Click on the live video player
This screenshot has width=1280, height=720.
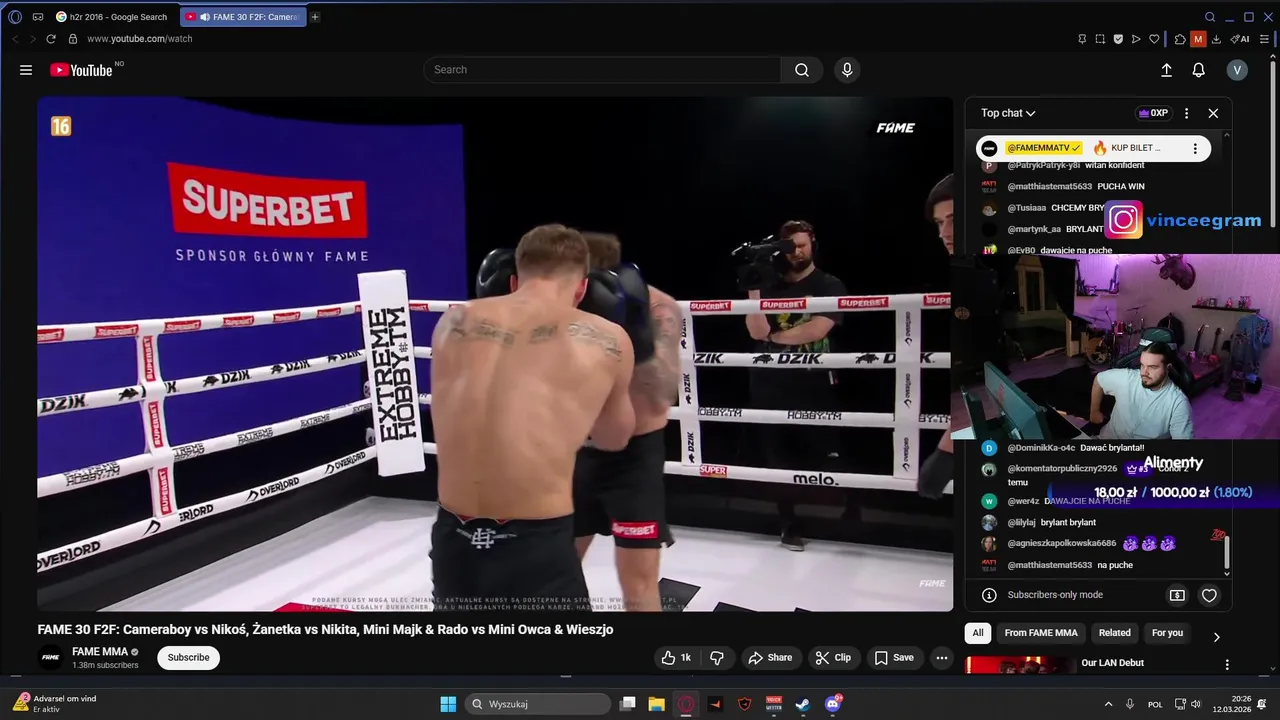coord(495,354)
